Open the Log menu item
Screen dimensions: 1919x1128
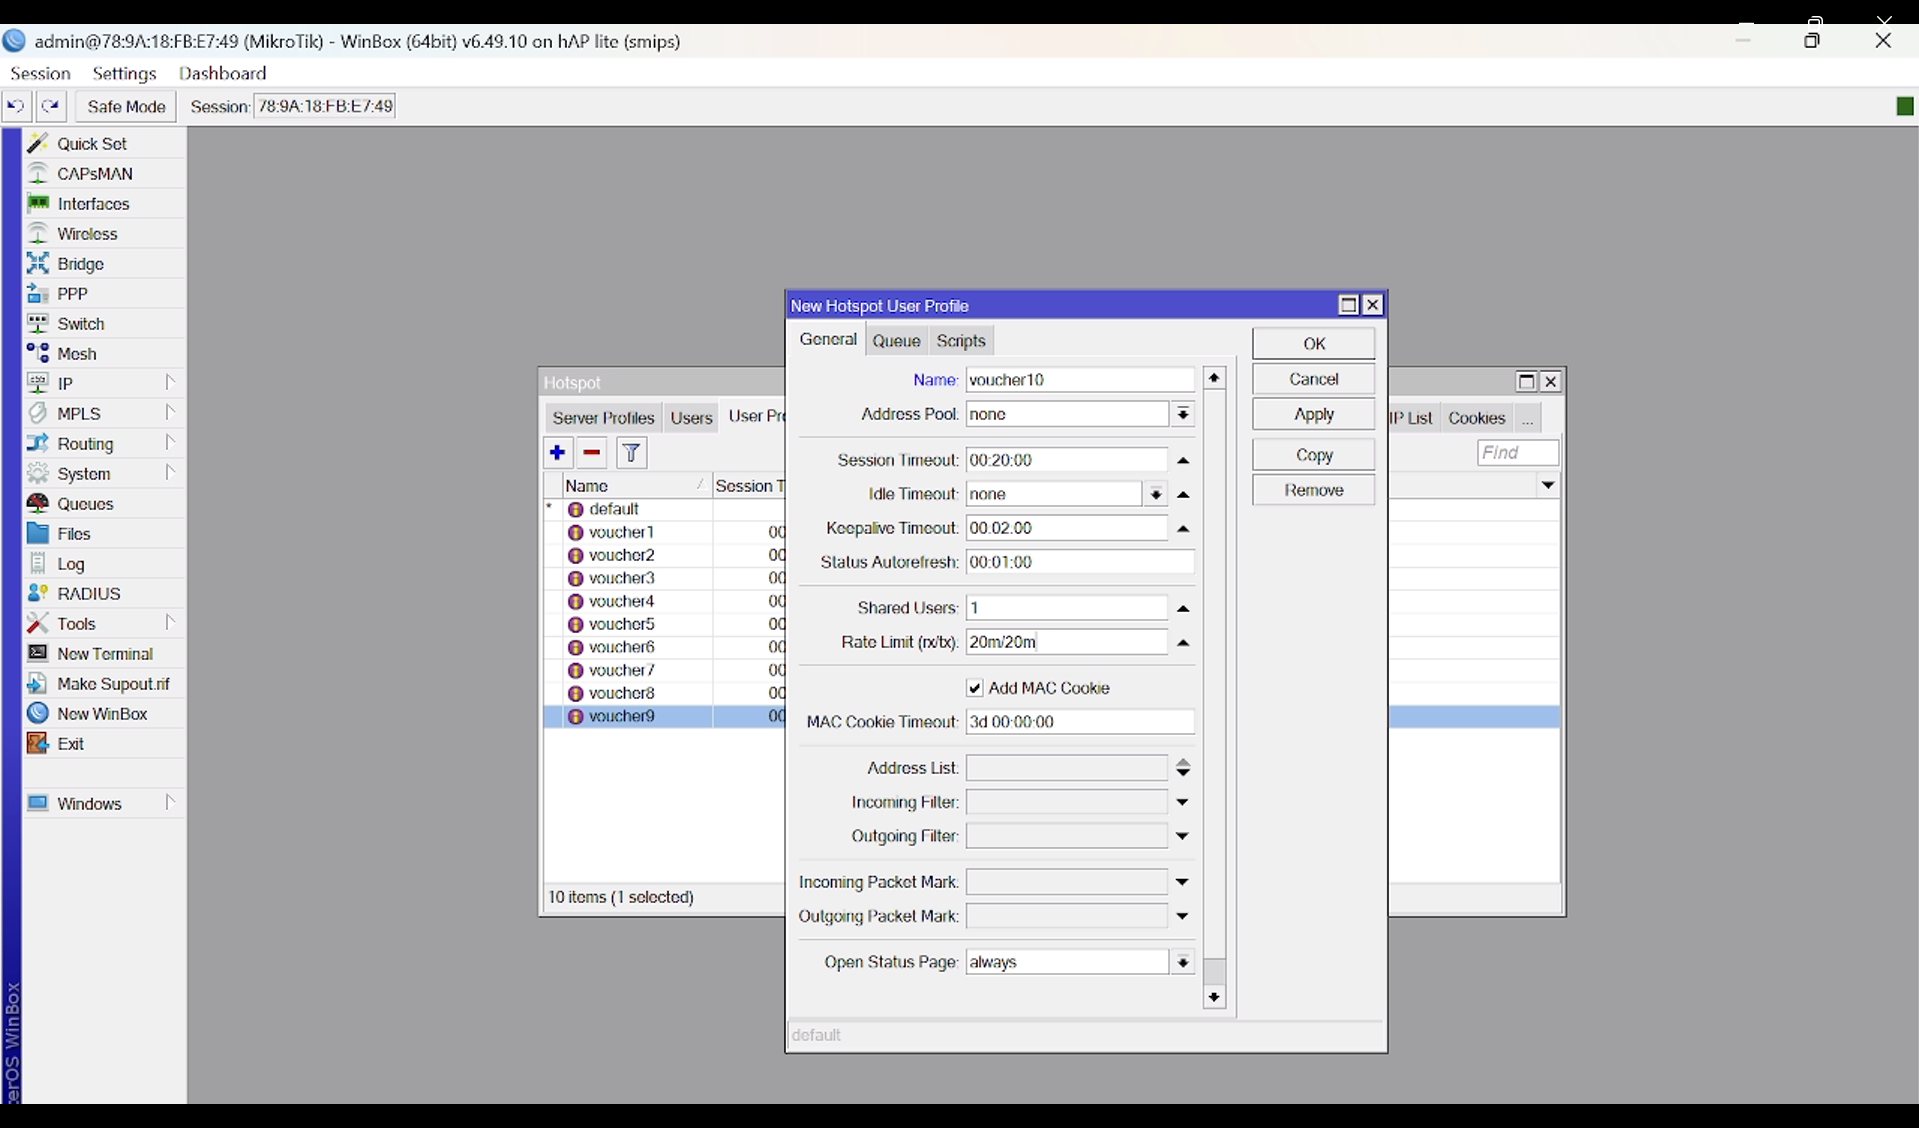104,564
